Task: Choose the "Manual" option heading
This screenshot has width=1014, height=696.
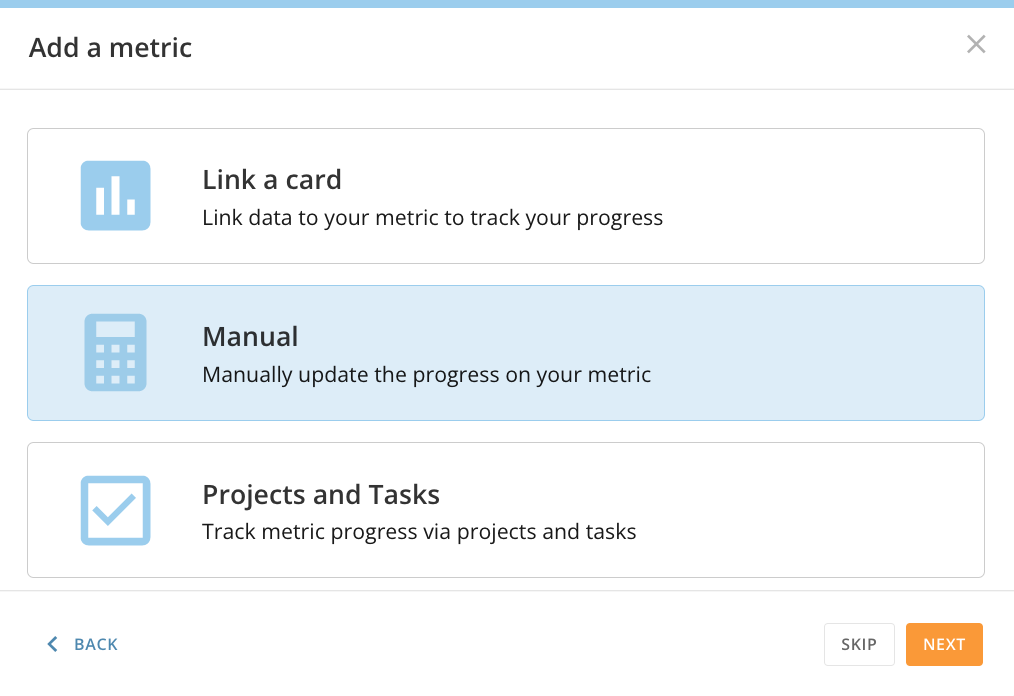Action: 250,337
